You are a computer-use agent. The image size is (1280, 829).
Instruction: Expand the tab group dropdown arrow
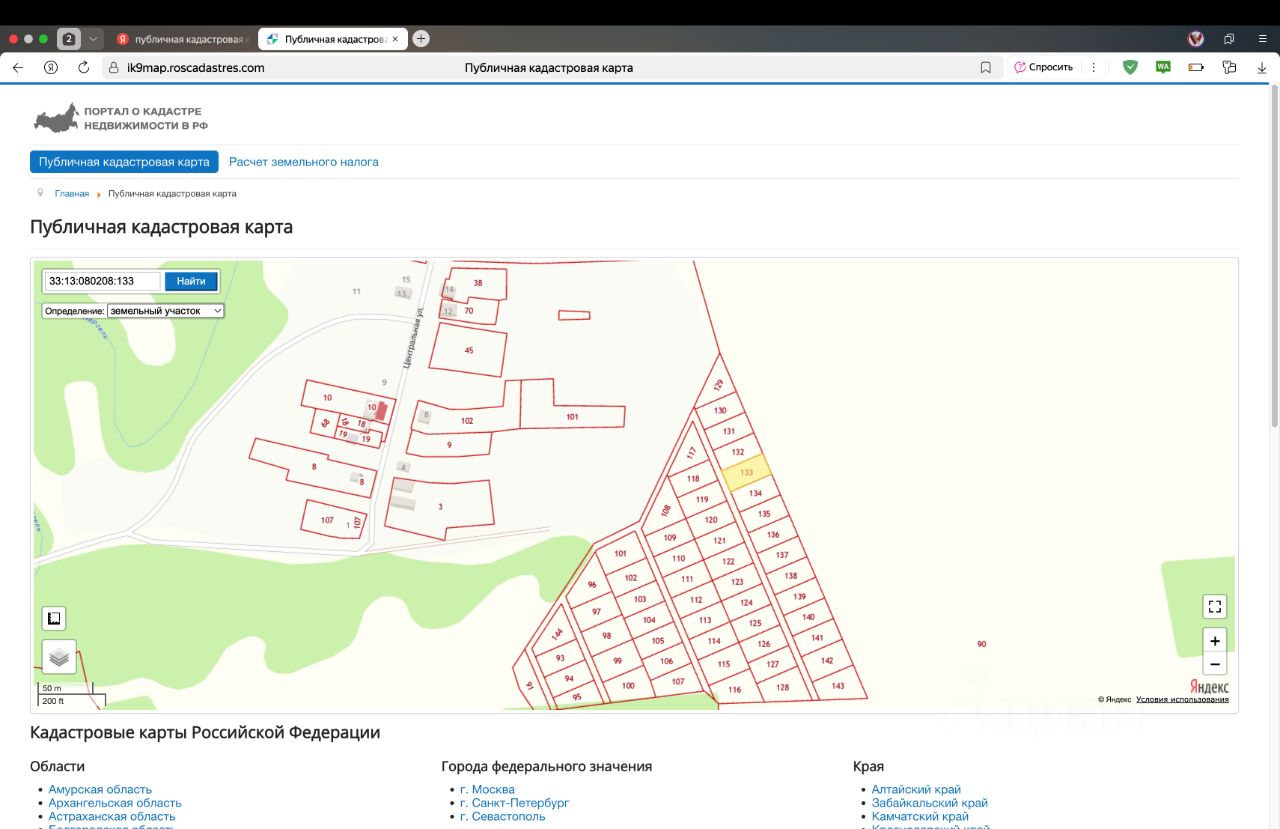click(93, 39)
